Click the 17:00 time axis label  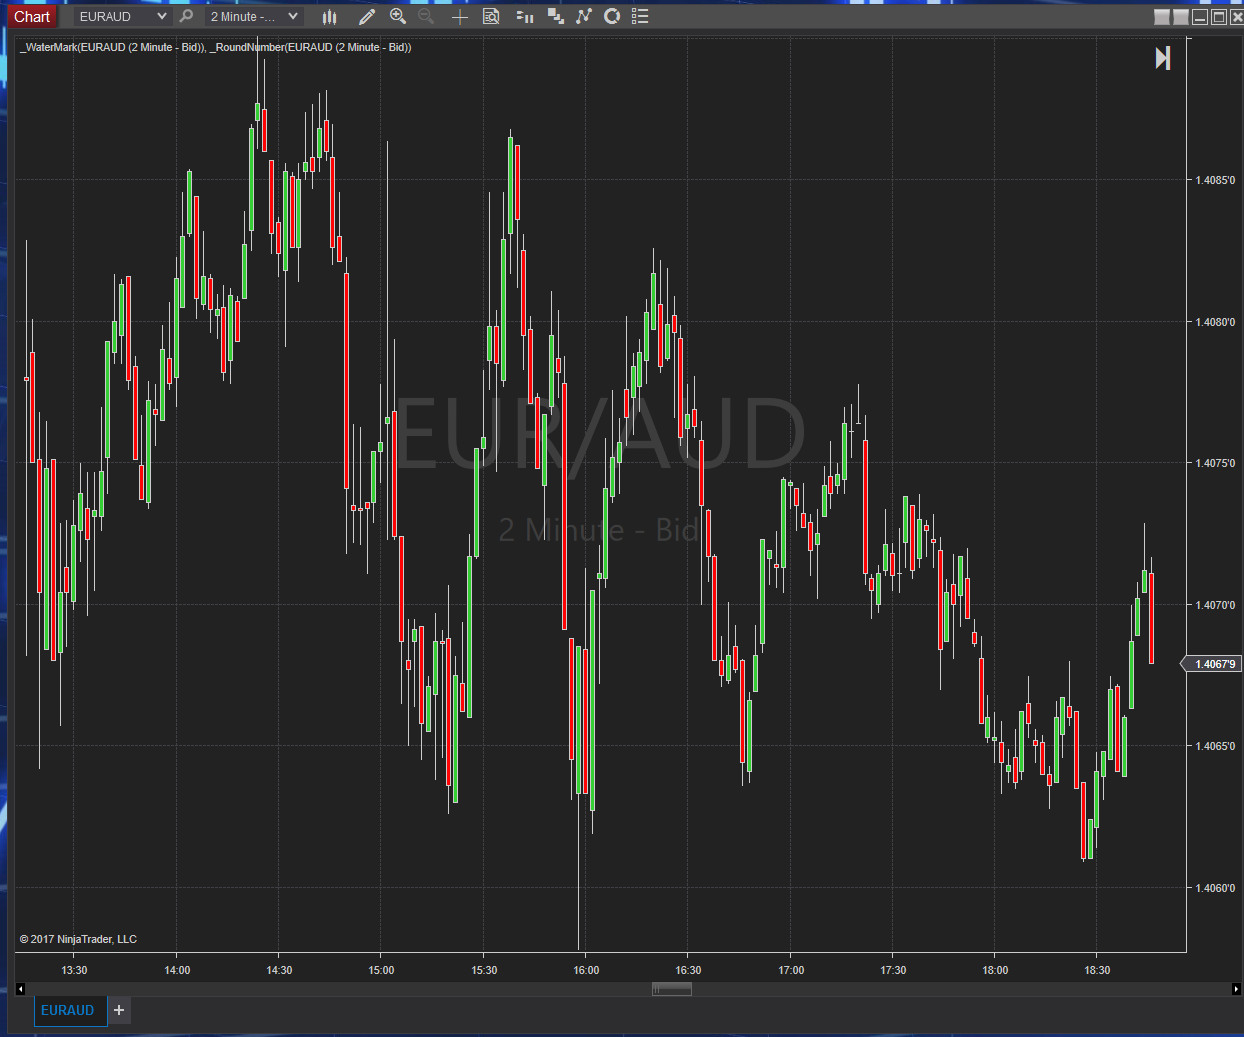(791, 970)
